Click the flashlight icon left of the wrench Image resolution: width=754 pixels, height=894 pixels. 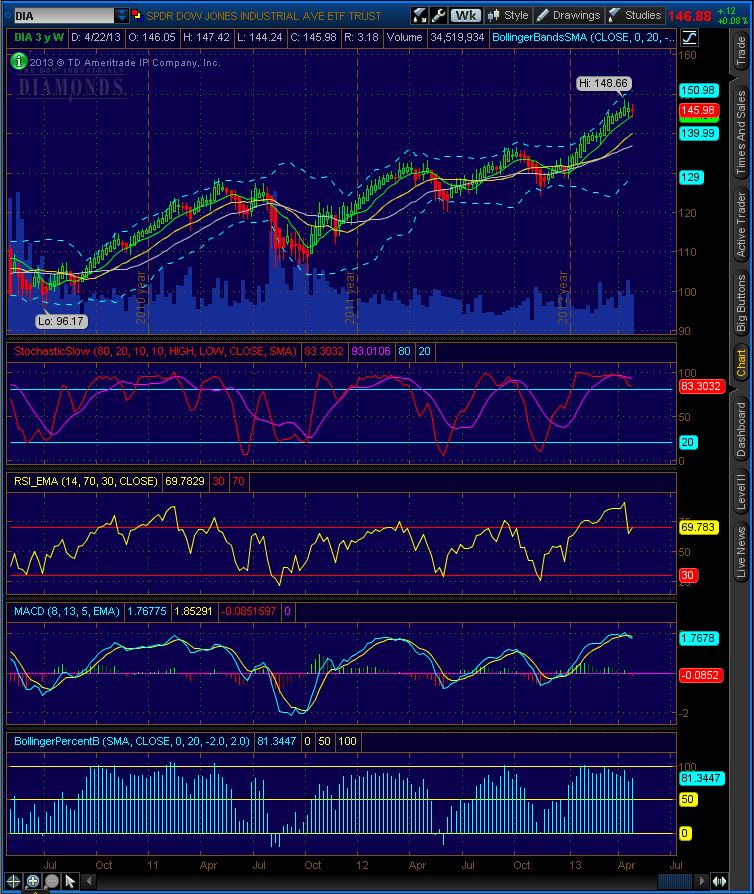pos(420,15)
